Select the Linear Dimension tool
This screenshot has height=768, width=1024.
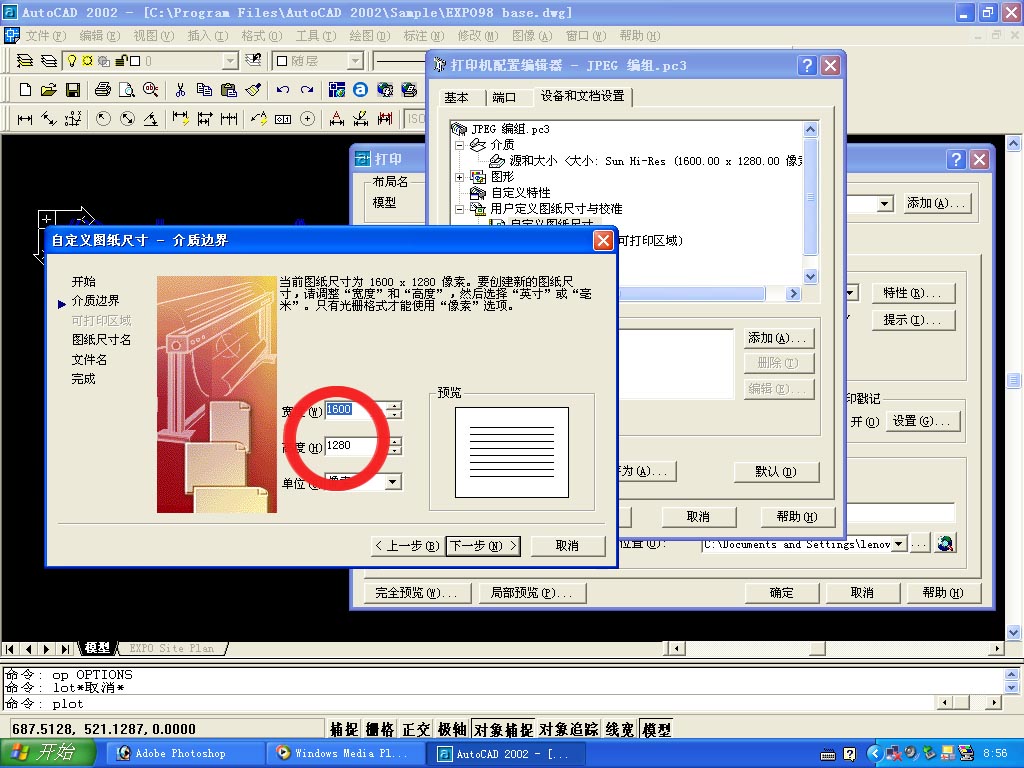(25, 119)
